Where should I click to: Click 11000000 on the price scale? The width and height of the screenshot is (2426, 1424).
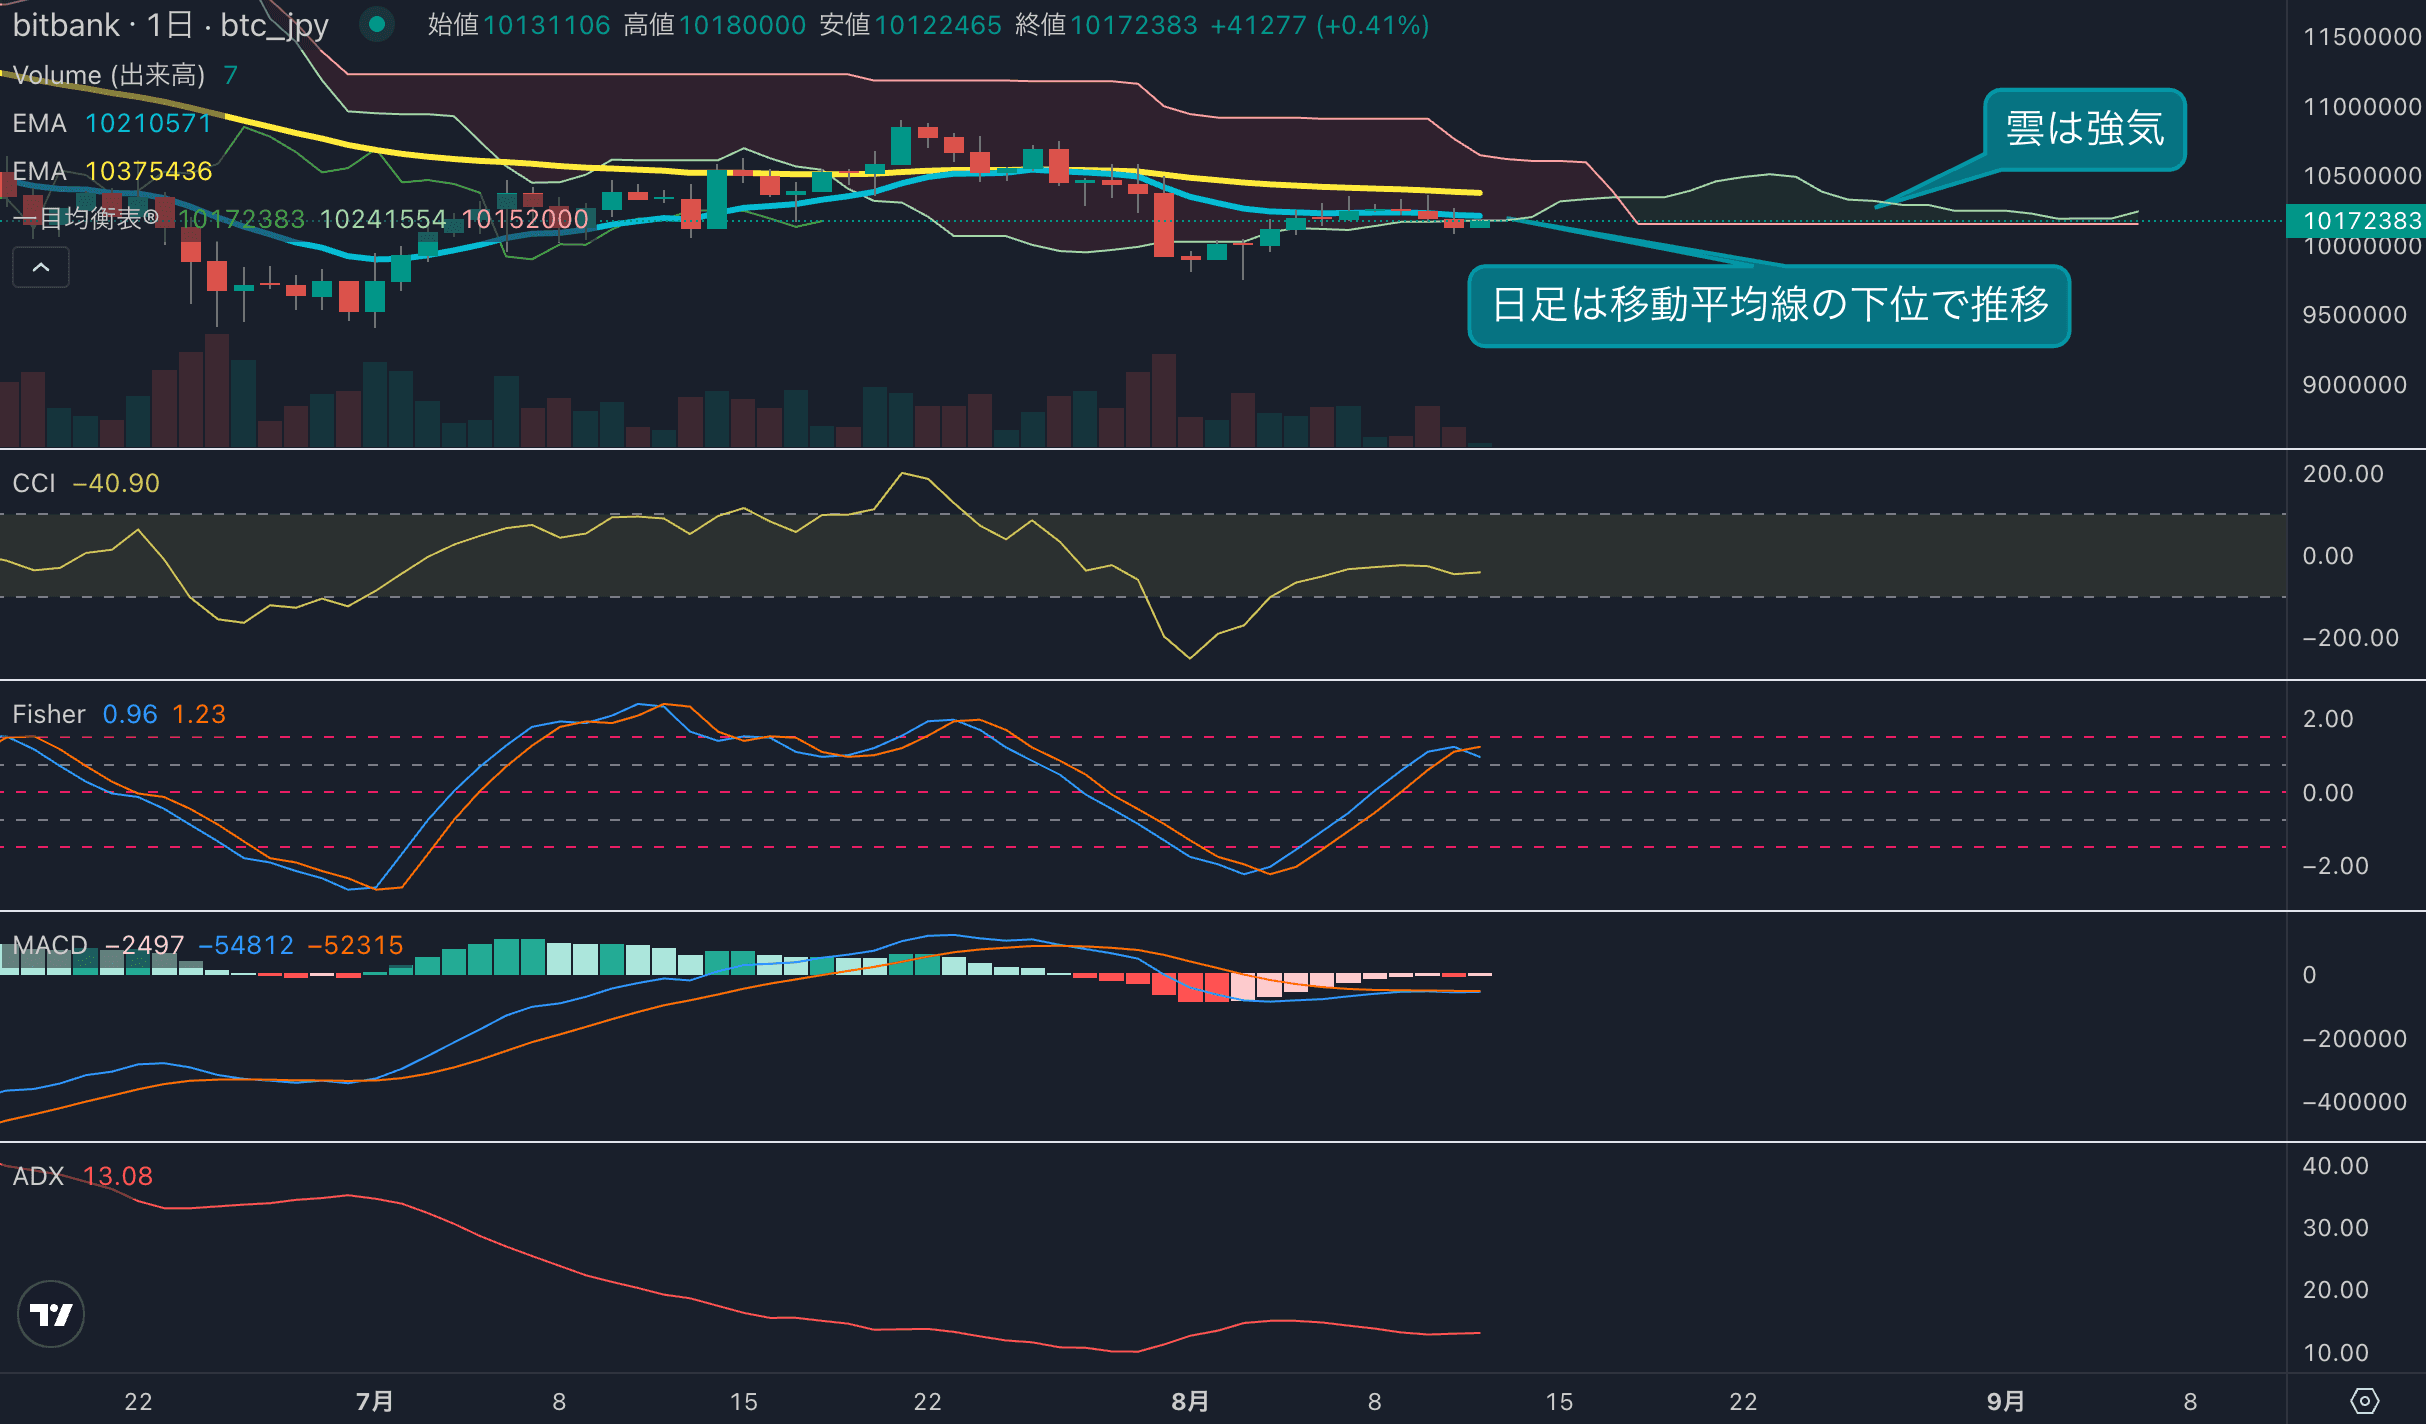pyautogui.click(x=2362, y=107)
